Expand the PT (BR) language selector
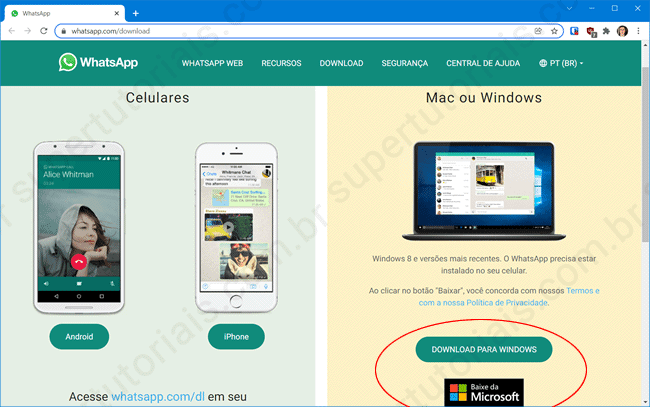 pos(561,64)
